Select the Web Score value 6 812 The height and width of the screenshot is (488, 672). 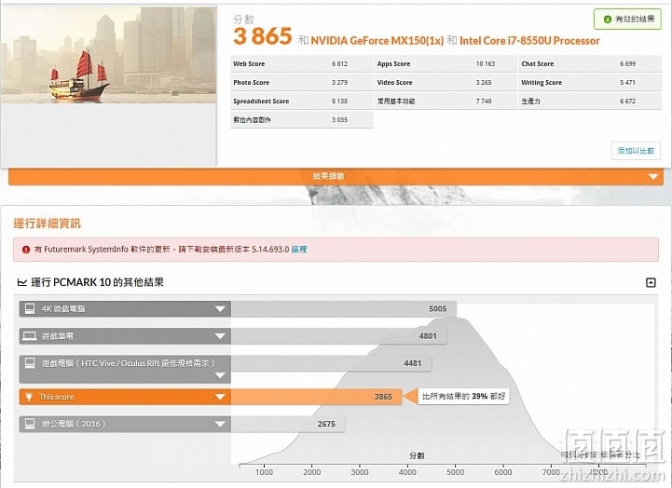[x=339, y=64]
